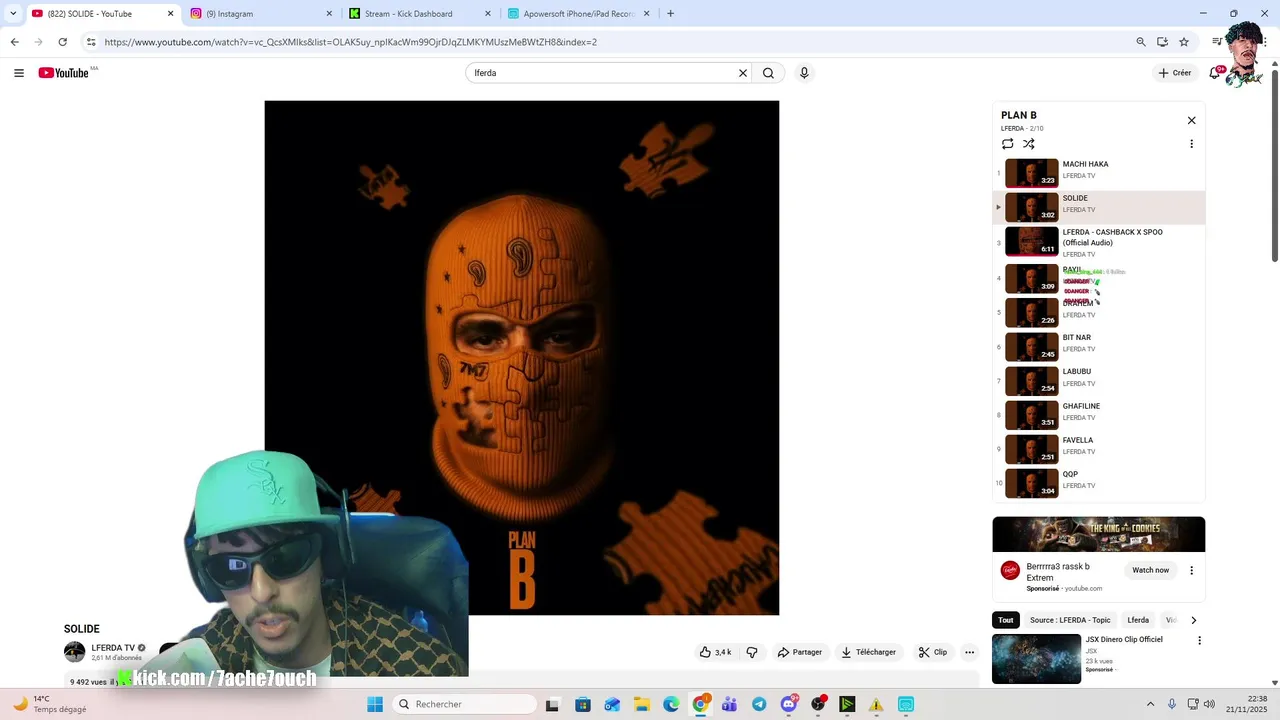Close the PLAN B playlist panel
The width and height of the screenshot is (1280, 720).
[1191, 120]
